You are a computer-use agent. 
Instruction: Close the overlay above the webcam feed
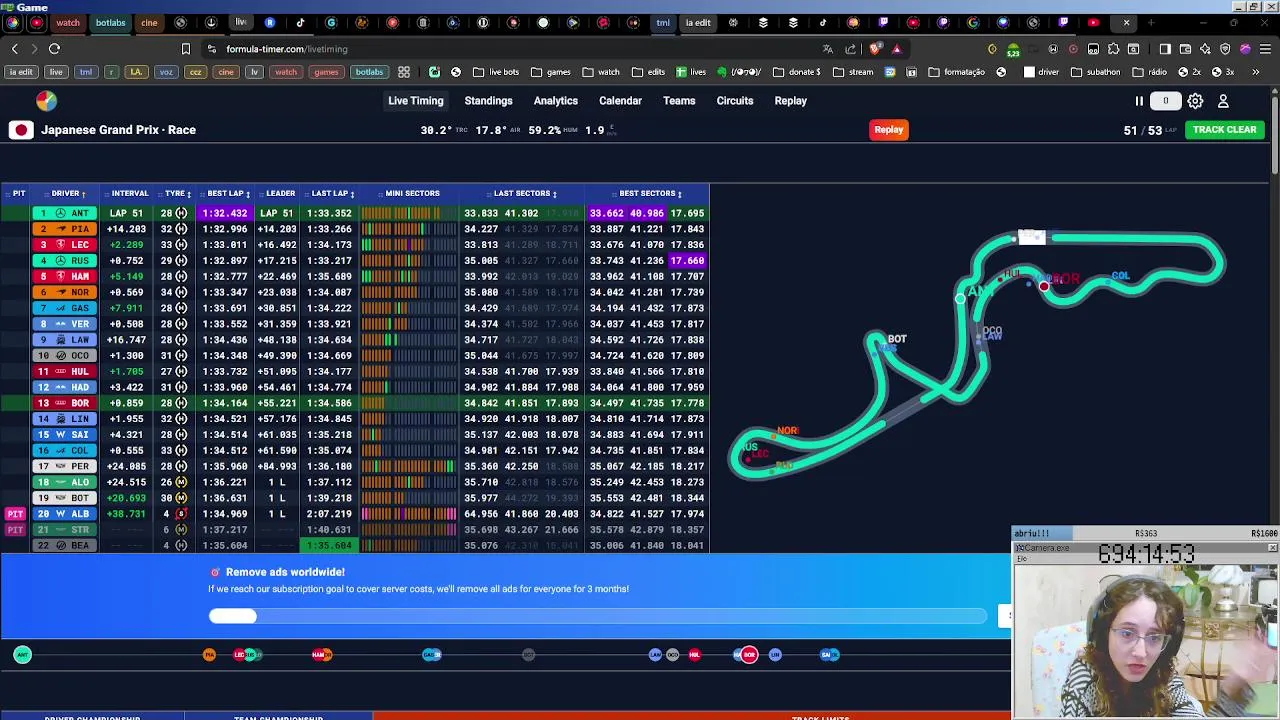tap(1272, 548)
